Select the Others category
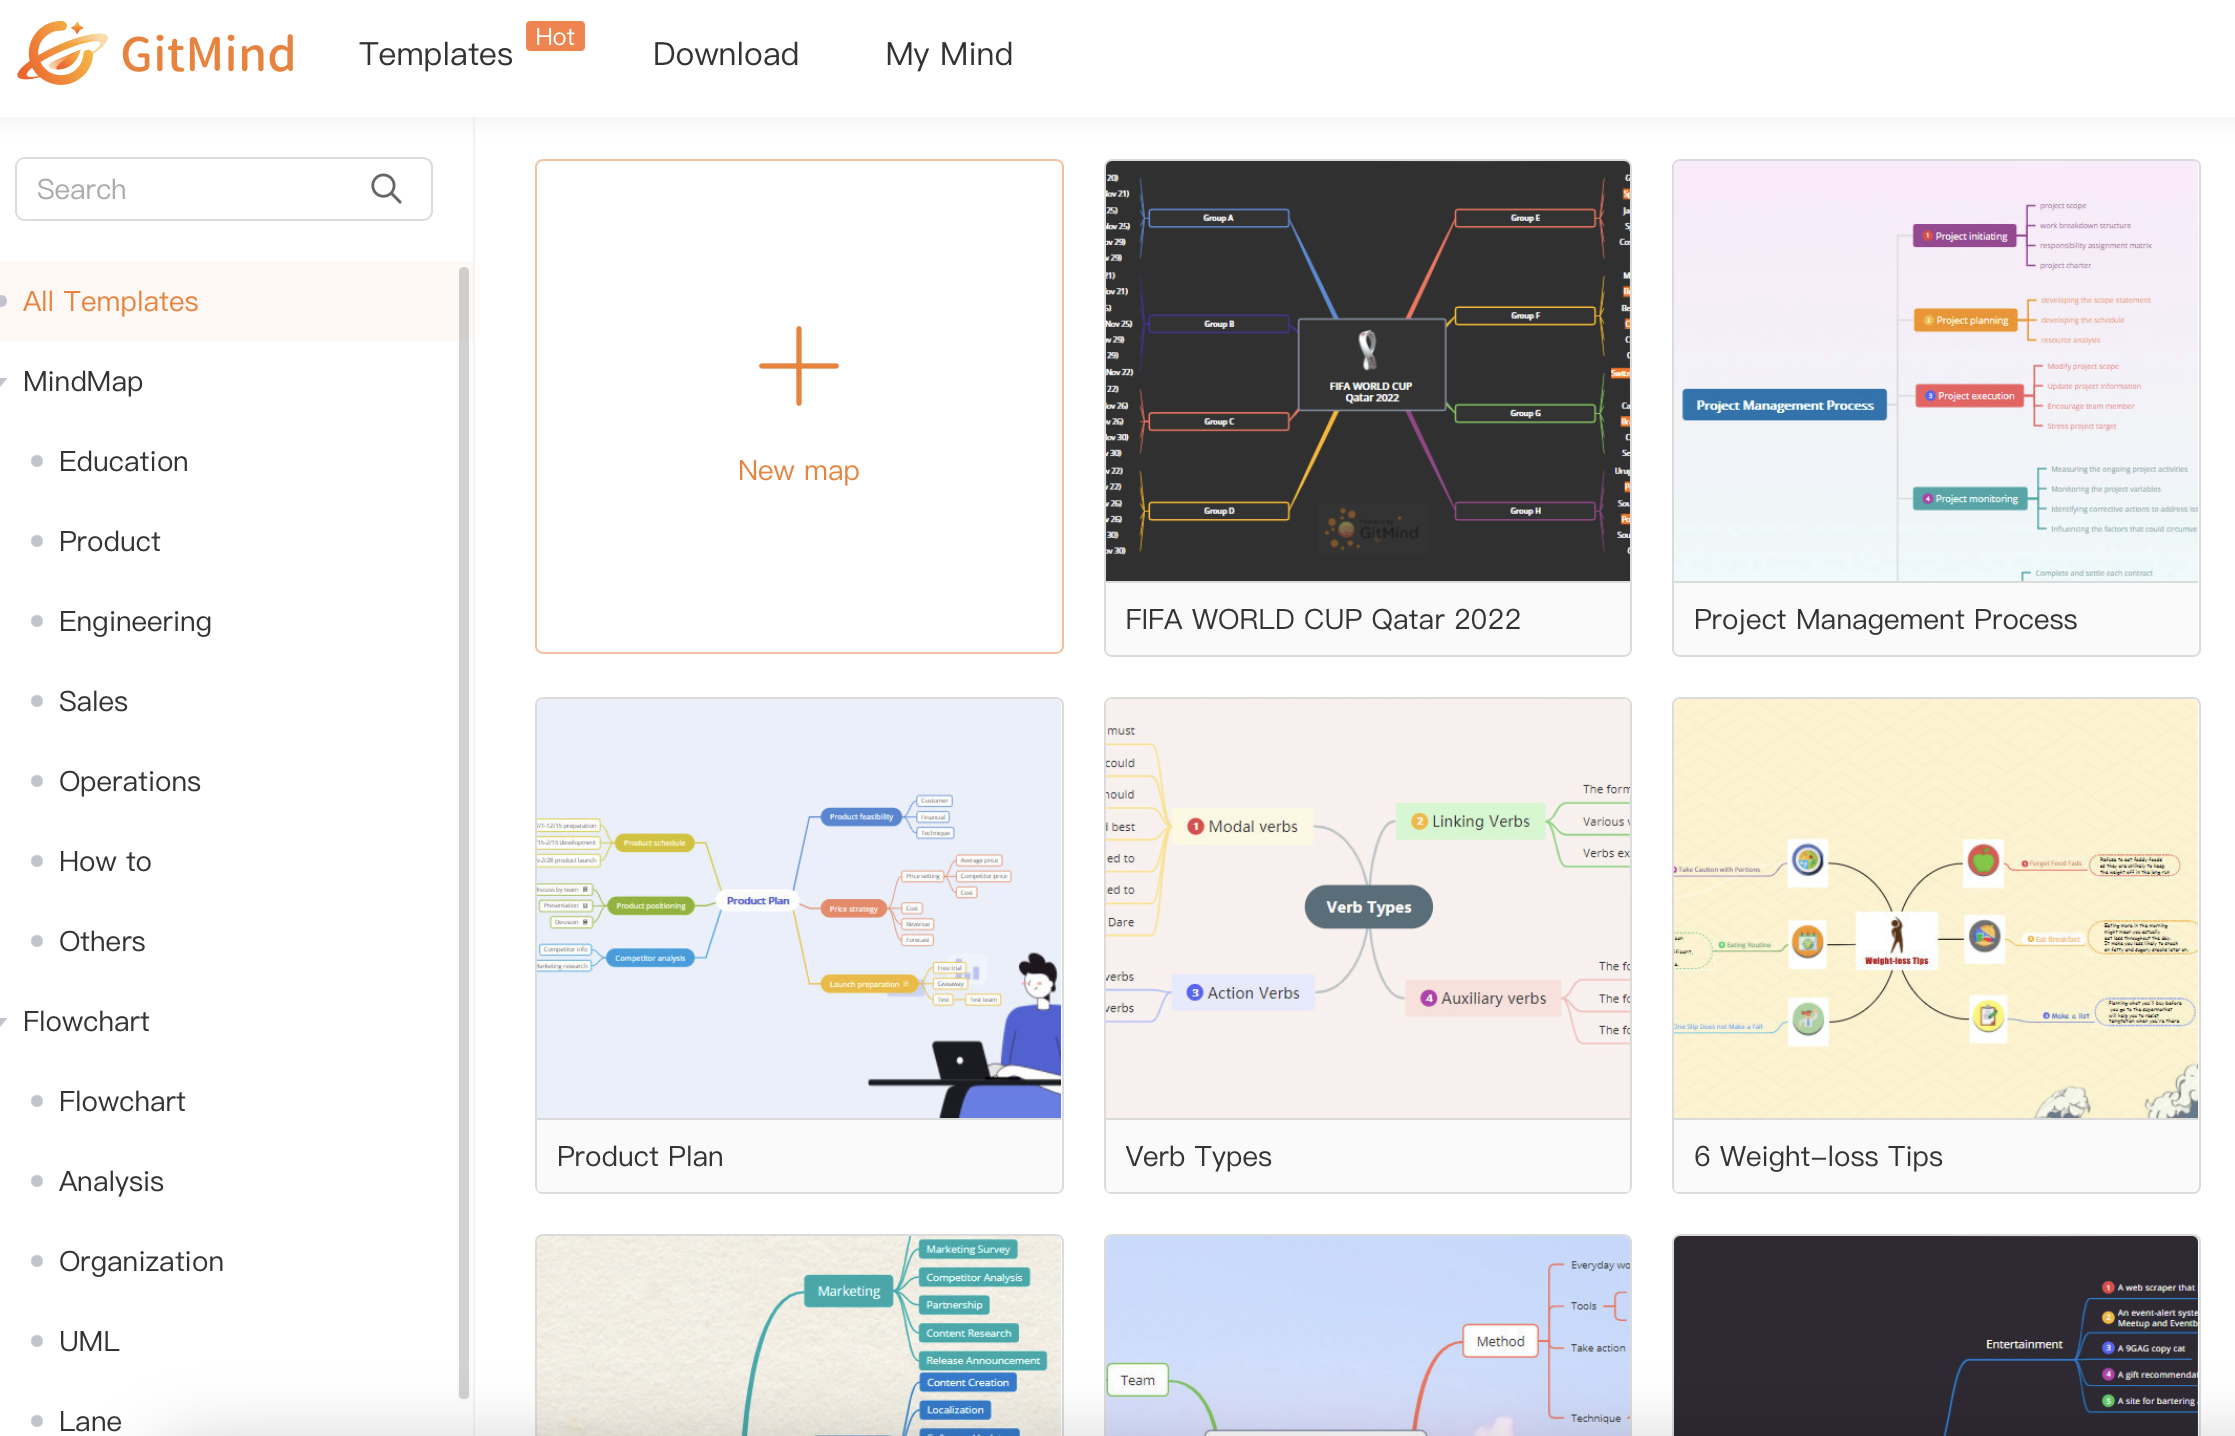This screenshot has width=2235, height=1436. click(102, 941)
